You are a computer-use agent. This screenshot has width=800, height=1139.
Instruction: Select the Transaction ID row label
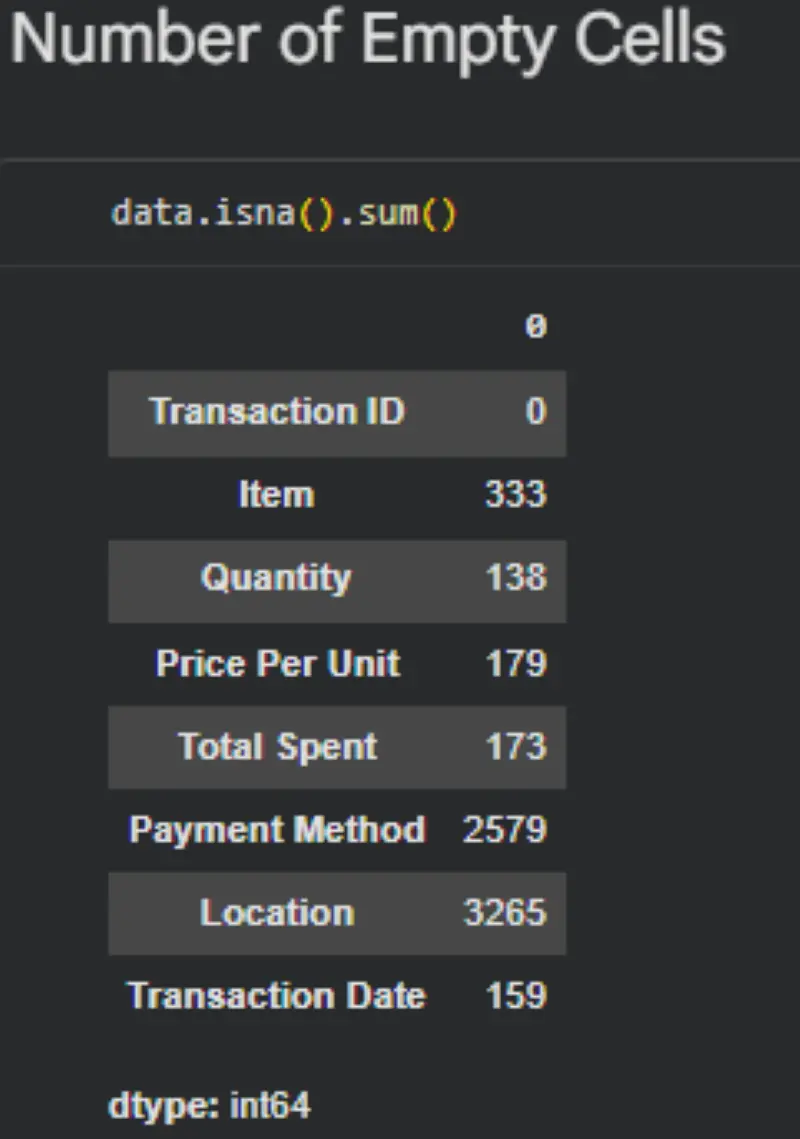[277, 412]
